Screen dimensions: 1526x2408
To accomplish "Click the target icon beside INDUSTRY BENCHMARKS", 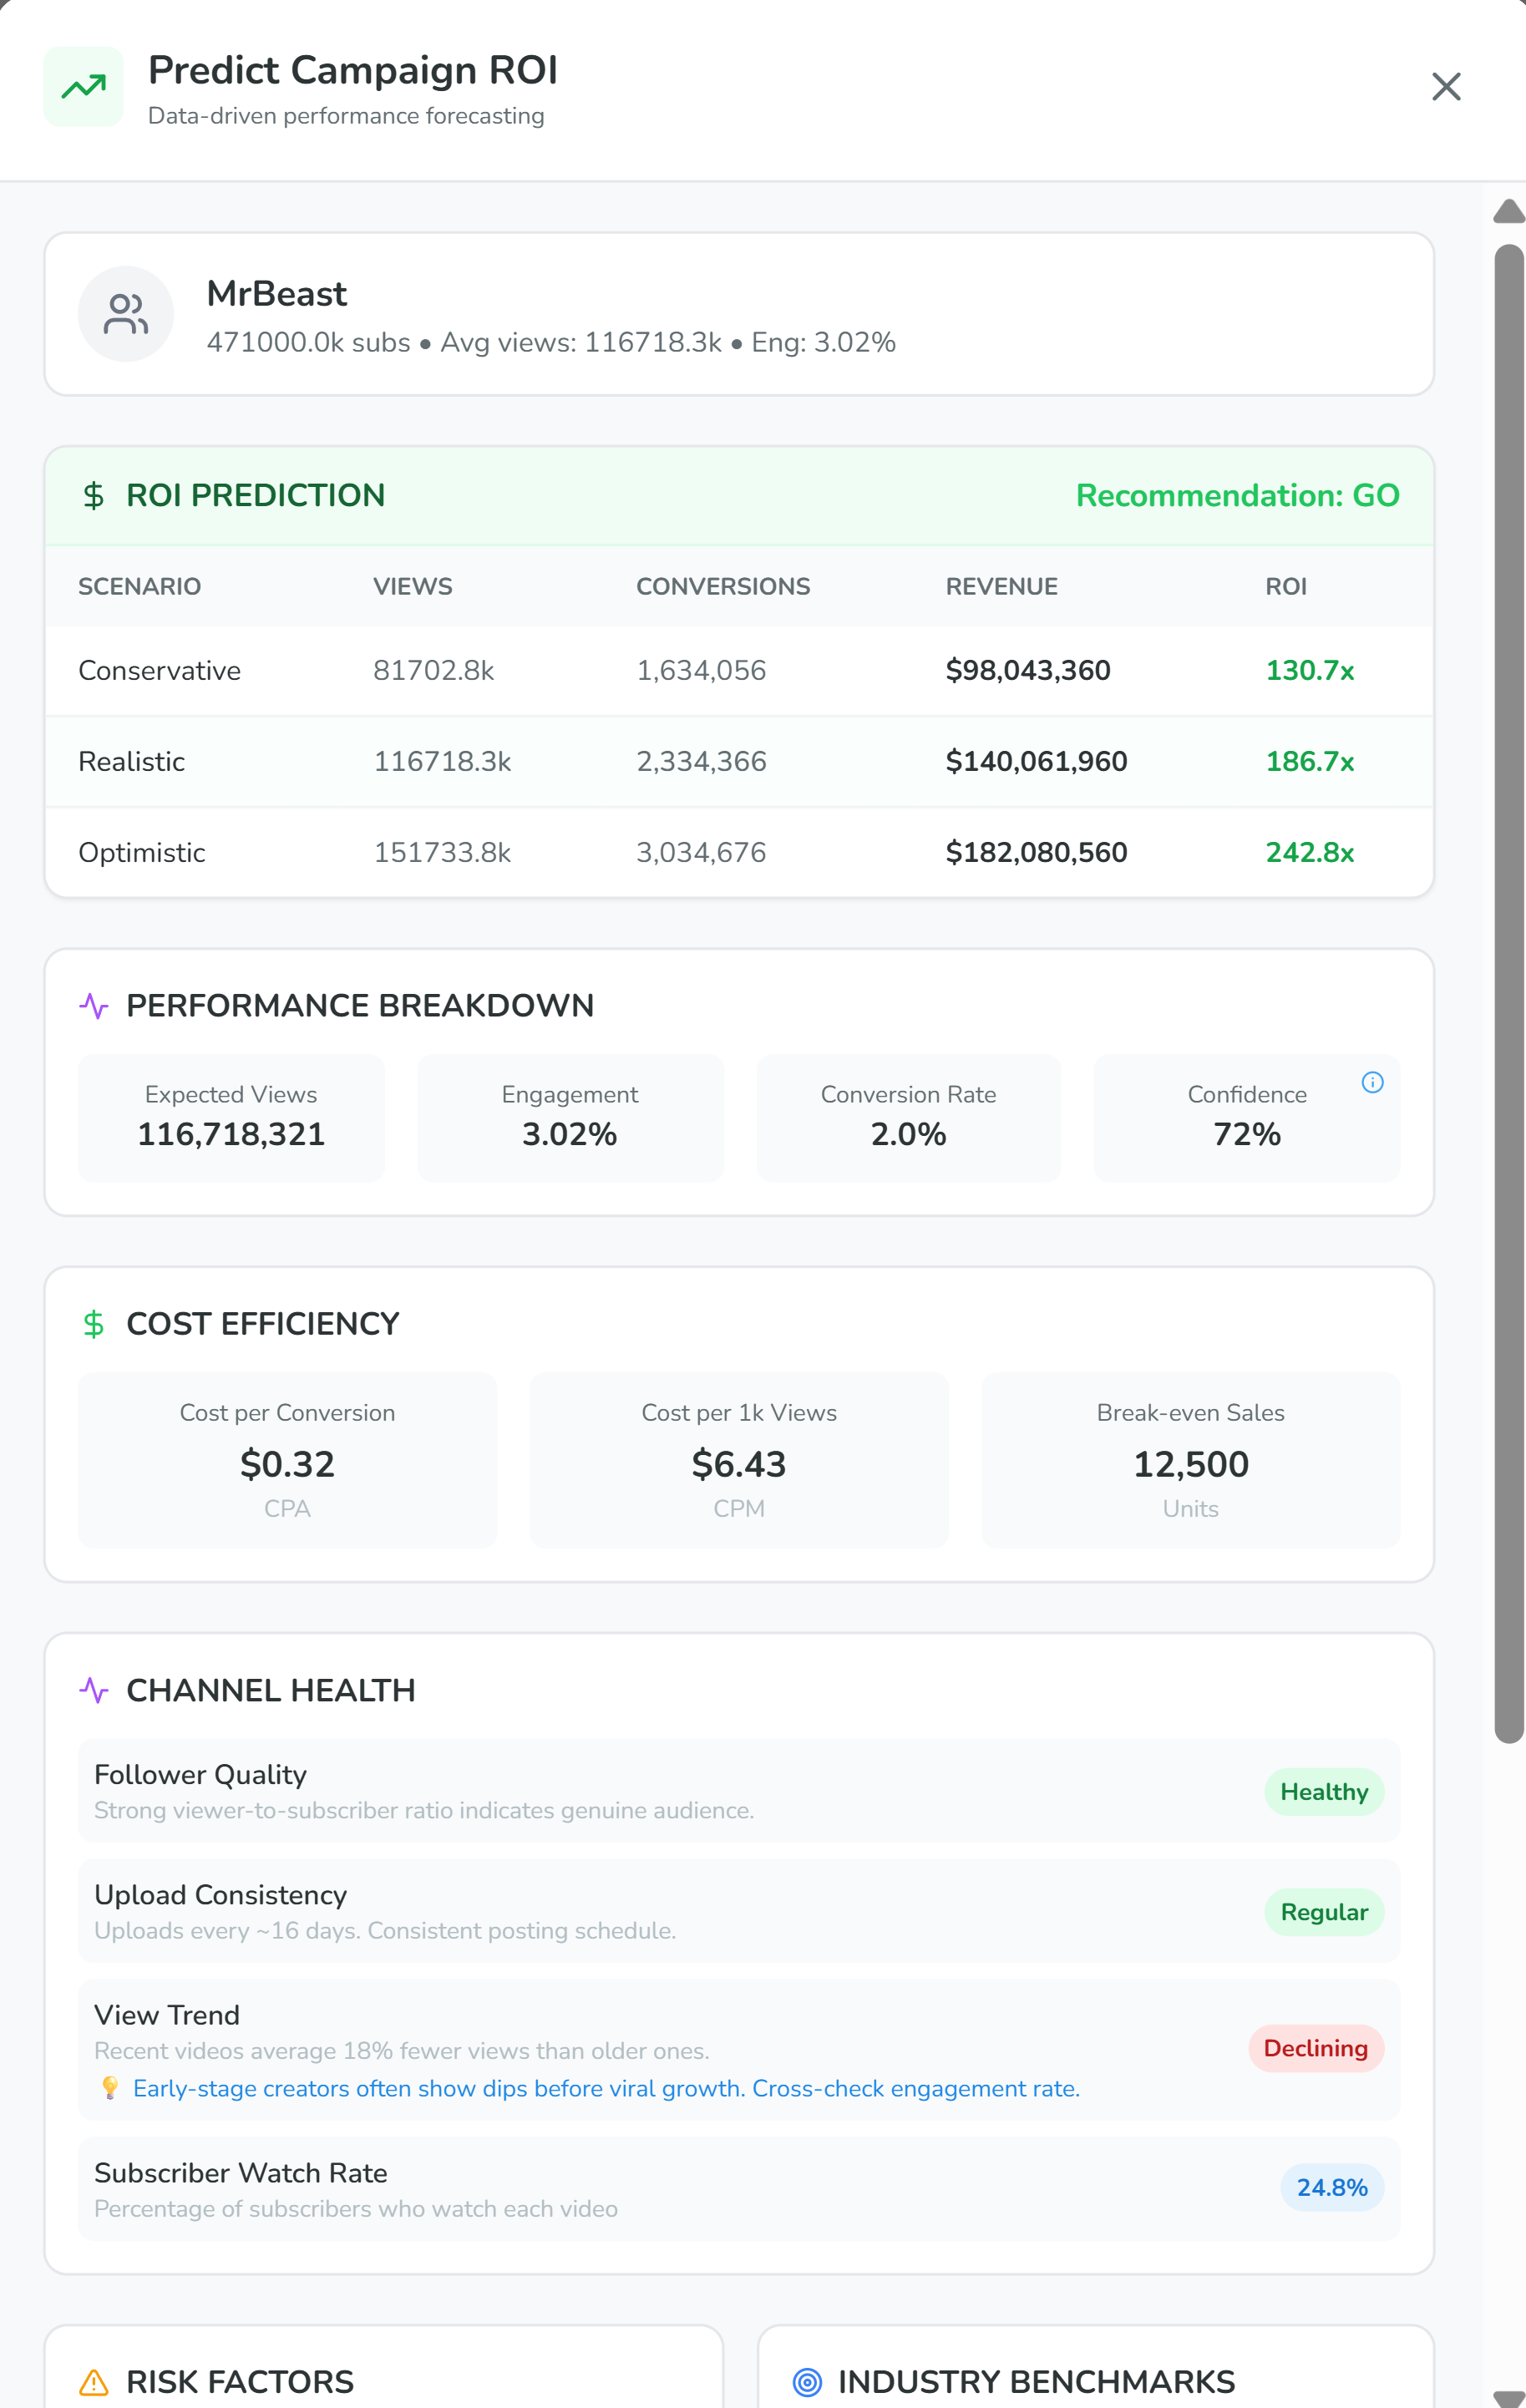I will pyautogui.click(x=807, y=2382).
